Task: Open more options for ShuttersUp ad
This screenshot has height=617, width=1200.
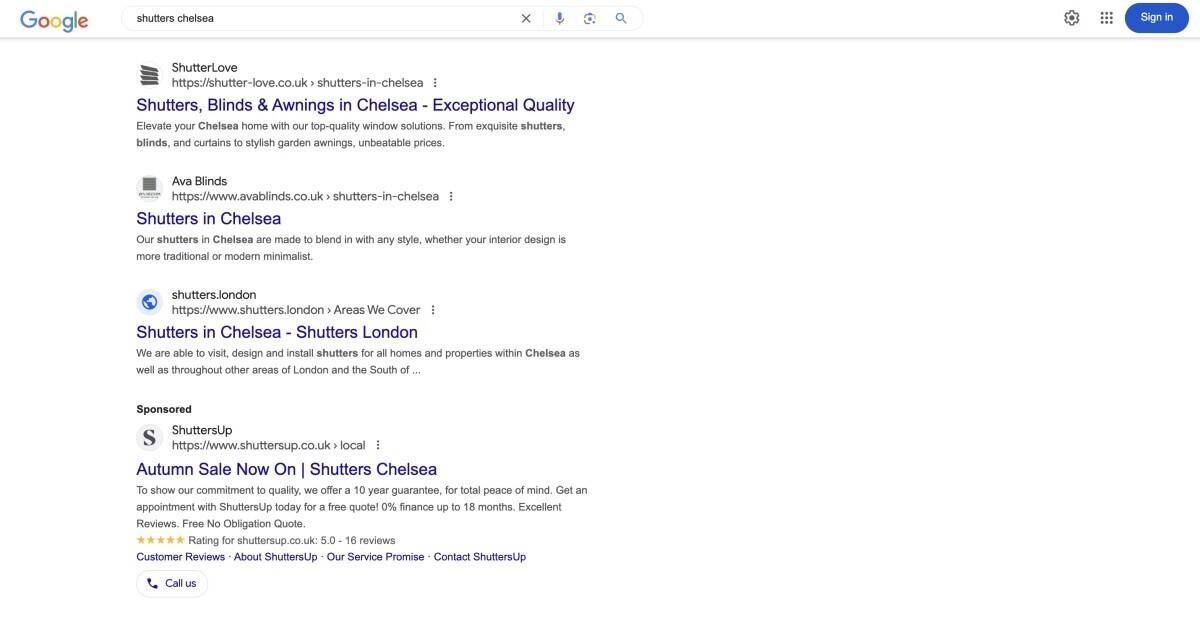Action: tap(378, 445)
